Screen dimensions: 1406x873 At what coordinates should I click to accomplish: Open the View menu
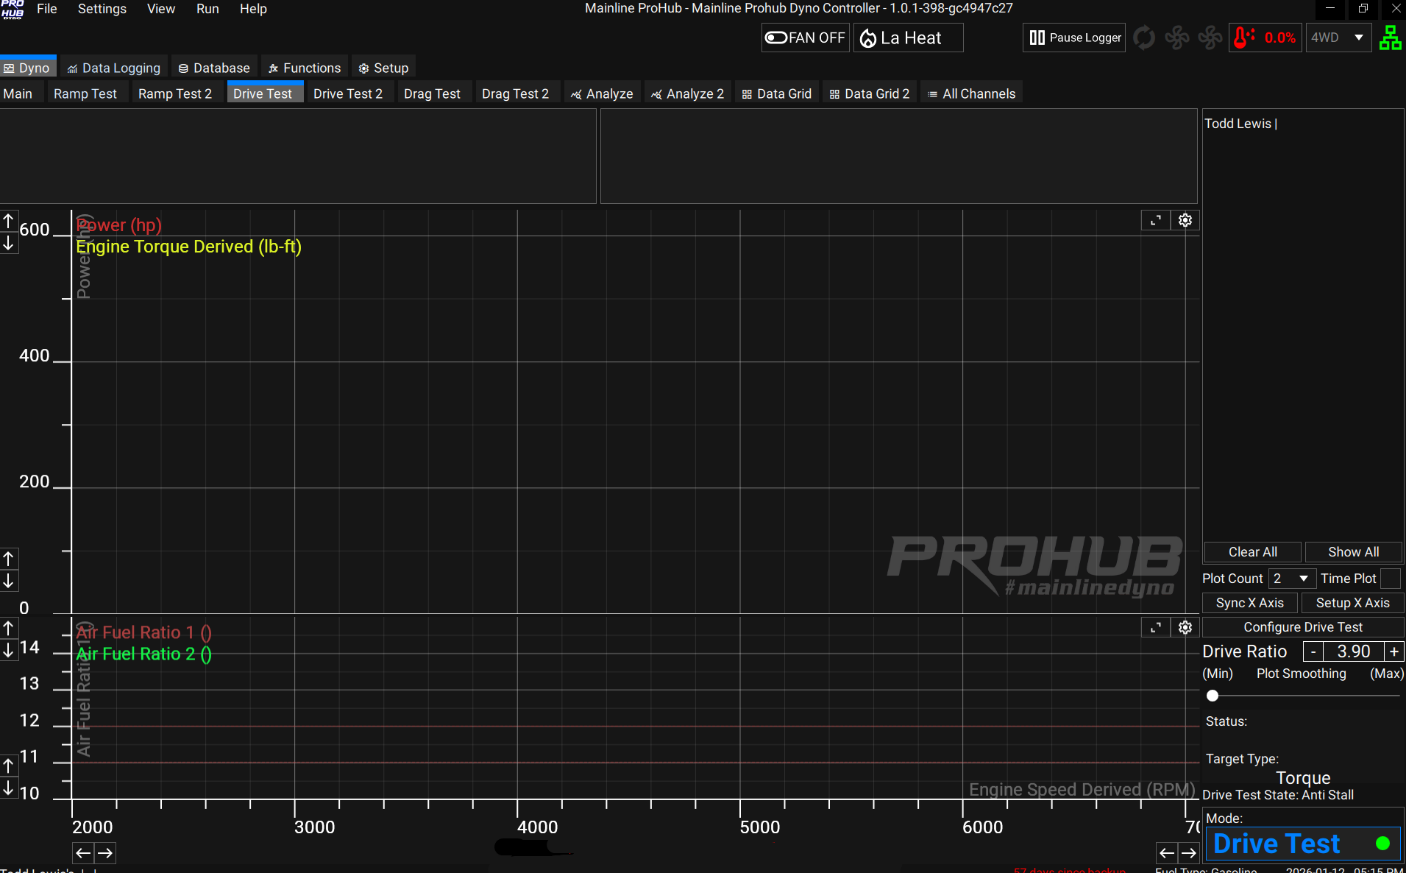coord(161,9)
